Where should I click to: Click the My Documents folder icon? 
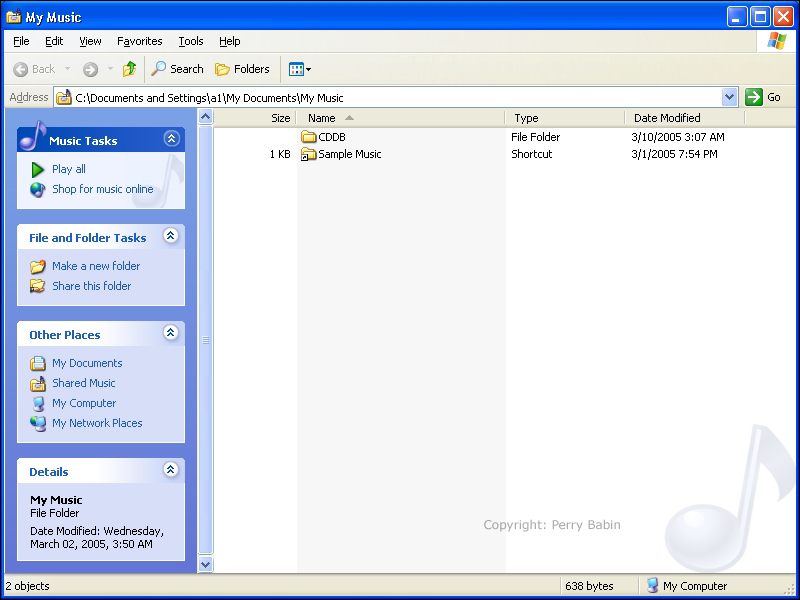[37, 363]
